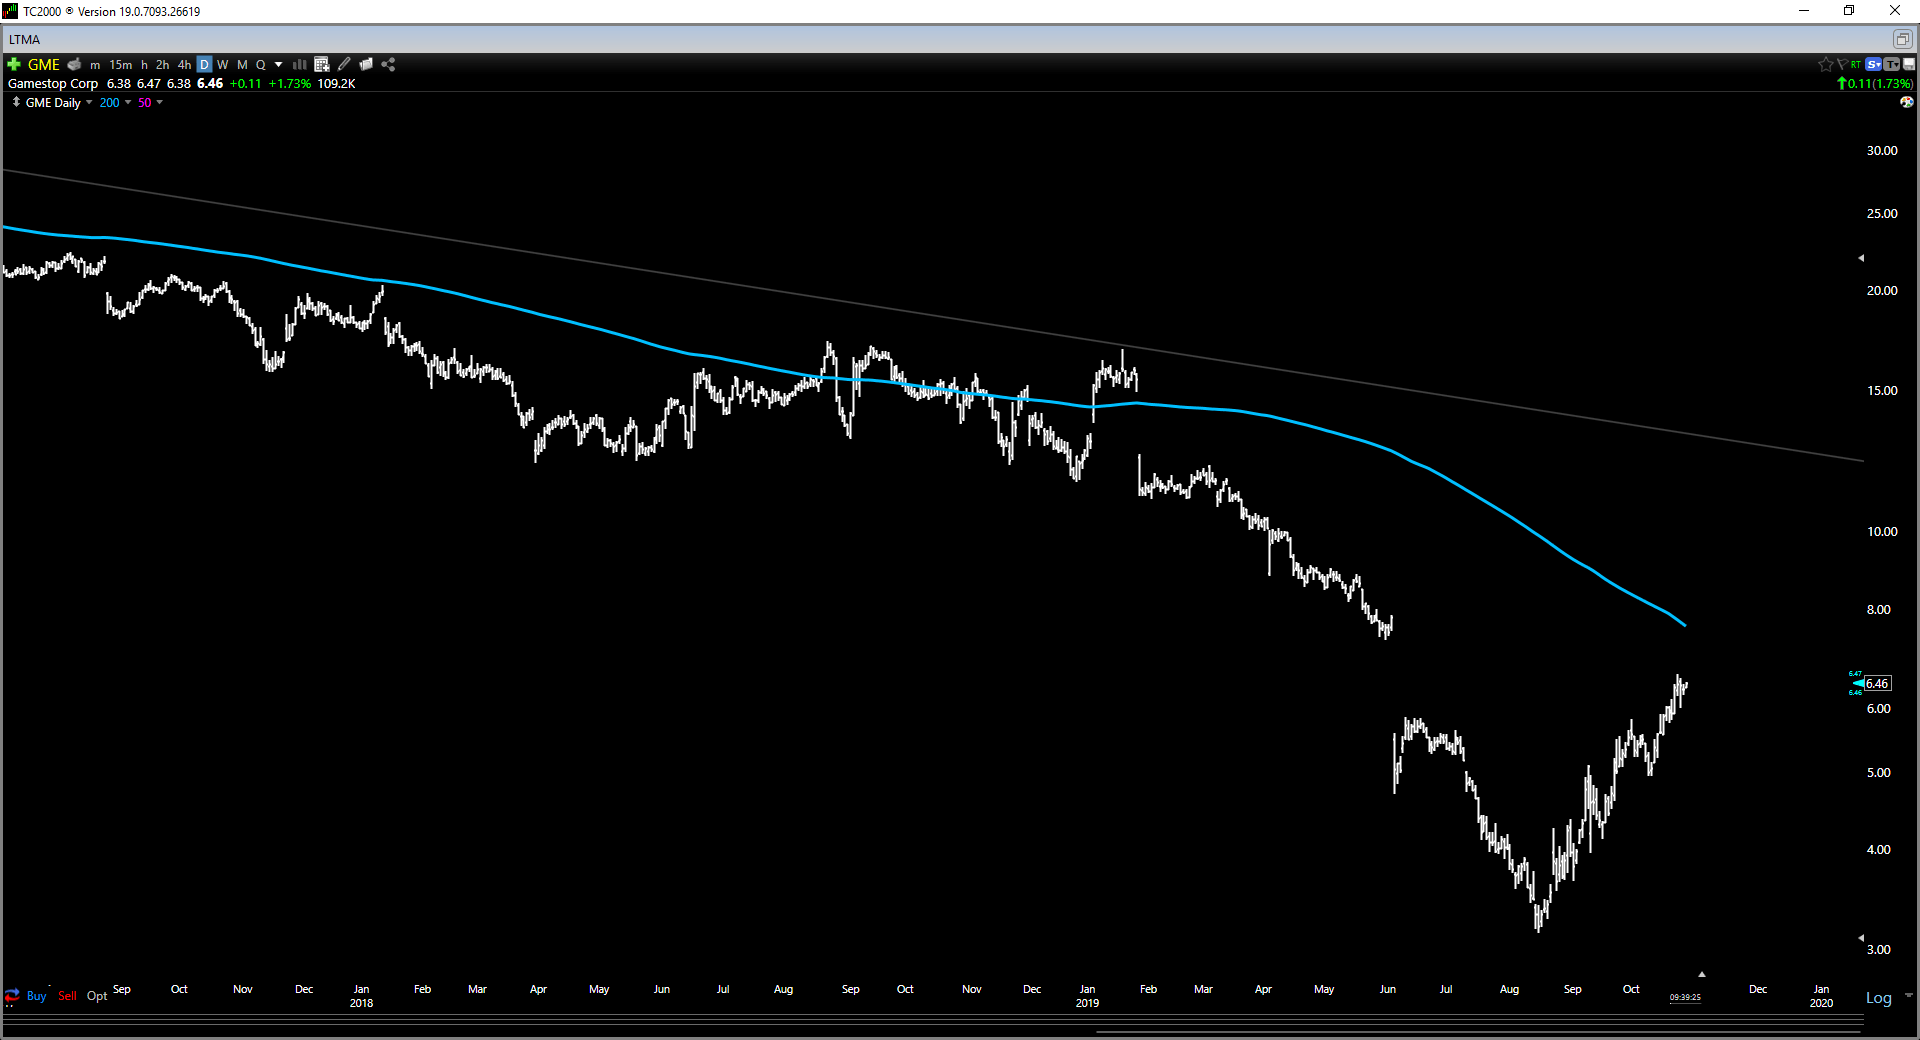The width and height of the screenshot is (1920, 1040).
Task: Open the blue S symbol-link dropdown
Action: point(1874,64)
